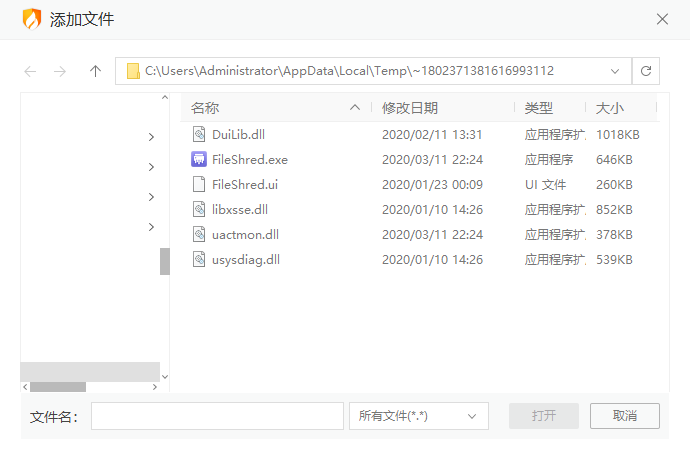Click the FileShred.ui file icon
This screenshot has width=690, height=460.
click(199, 184)
